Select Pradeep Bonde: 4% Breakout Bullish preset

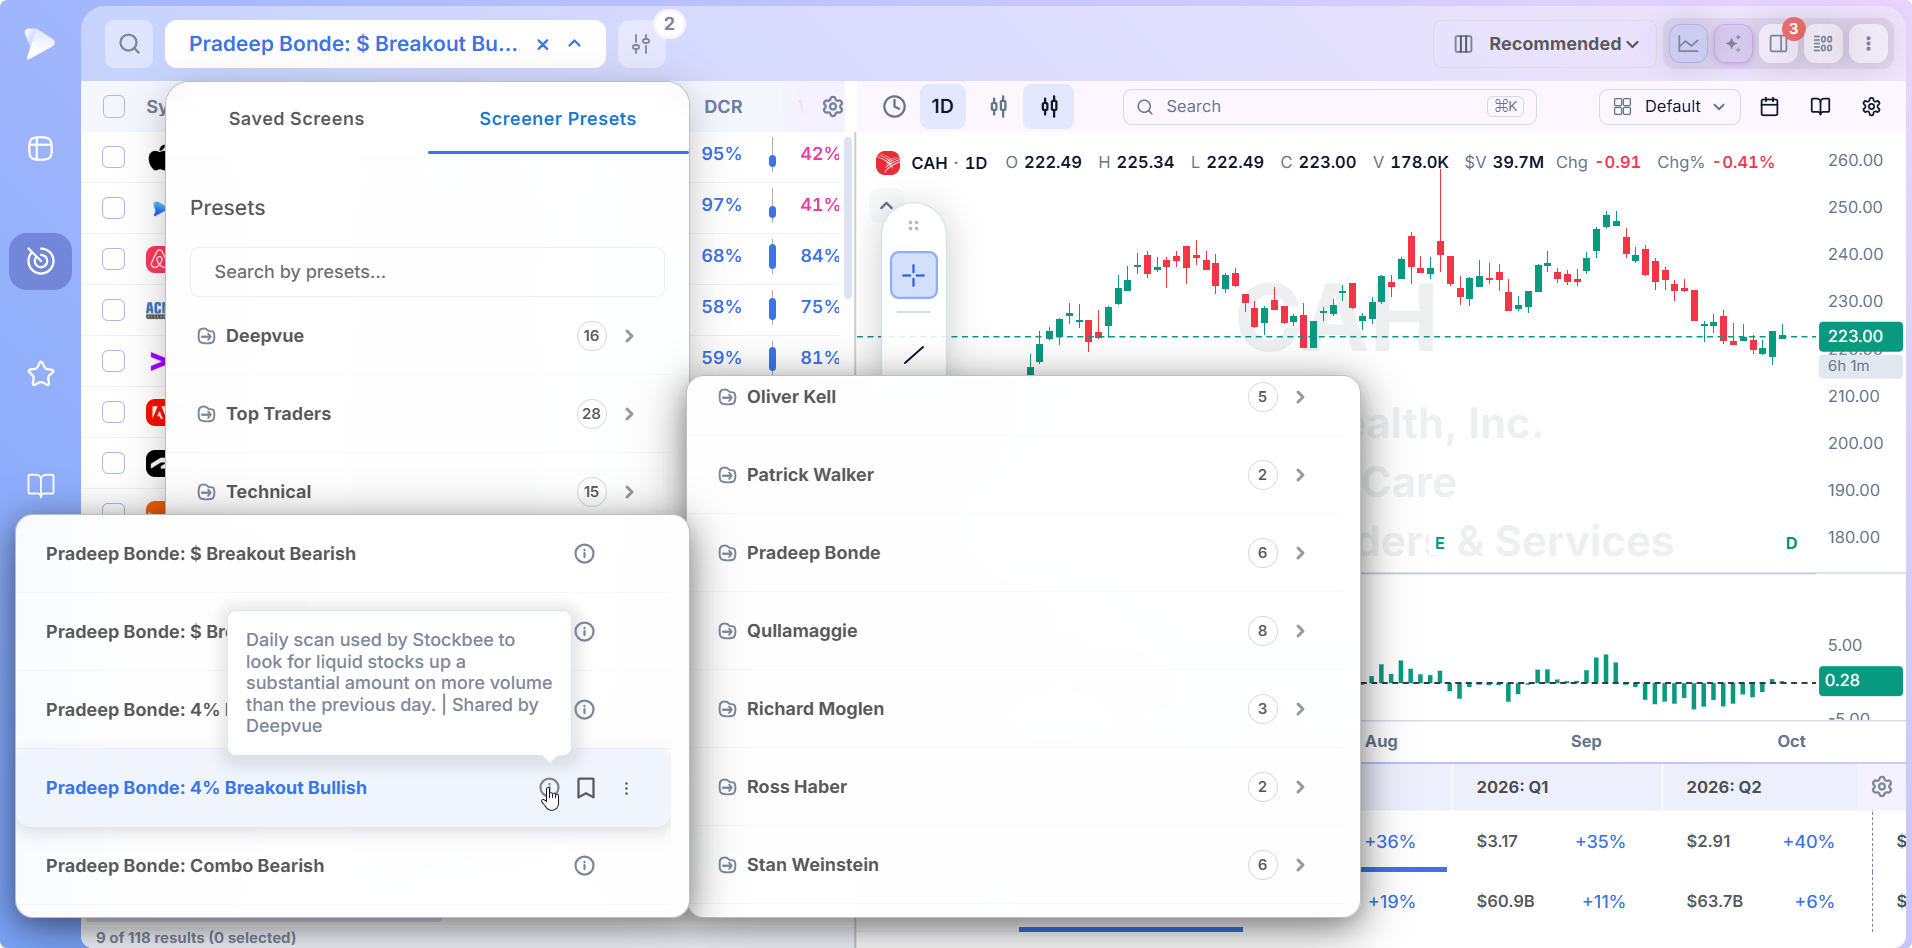[206, 788]
